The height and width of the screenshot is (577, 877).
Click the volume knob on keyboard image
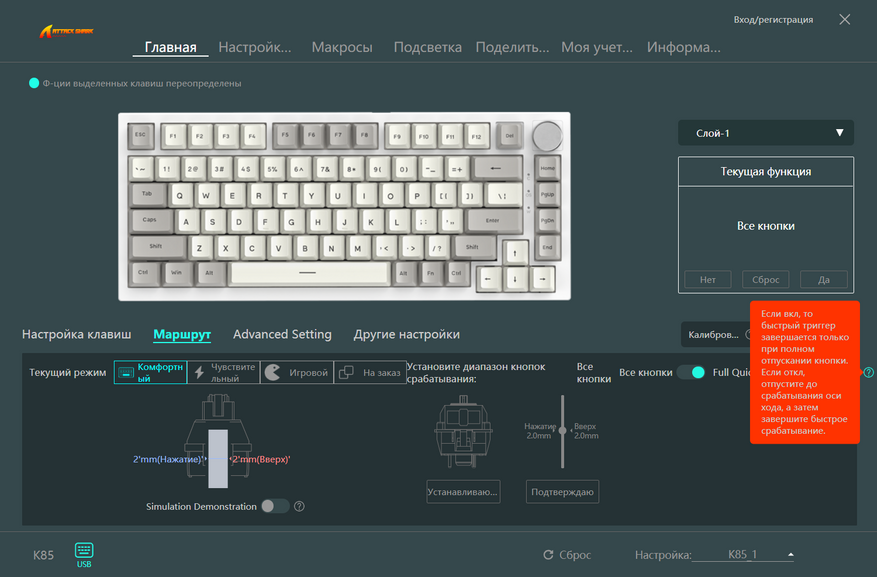tap(547, 136)
